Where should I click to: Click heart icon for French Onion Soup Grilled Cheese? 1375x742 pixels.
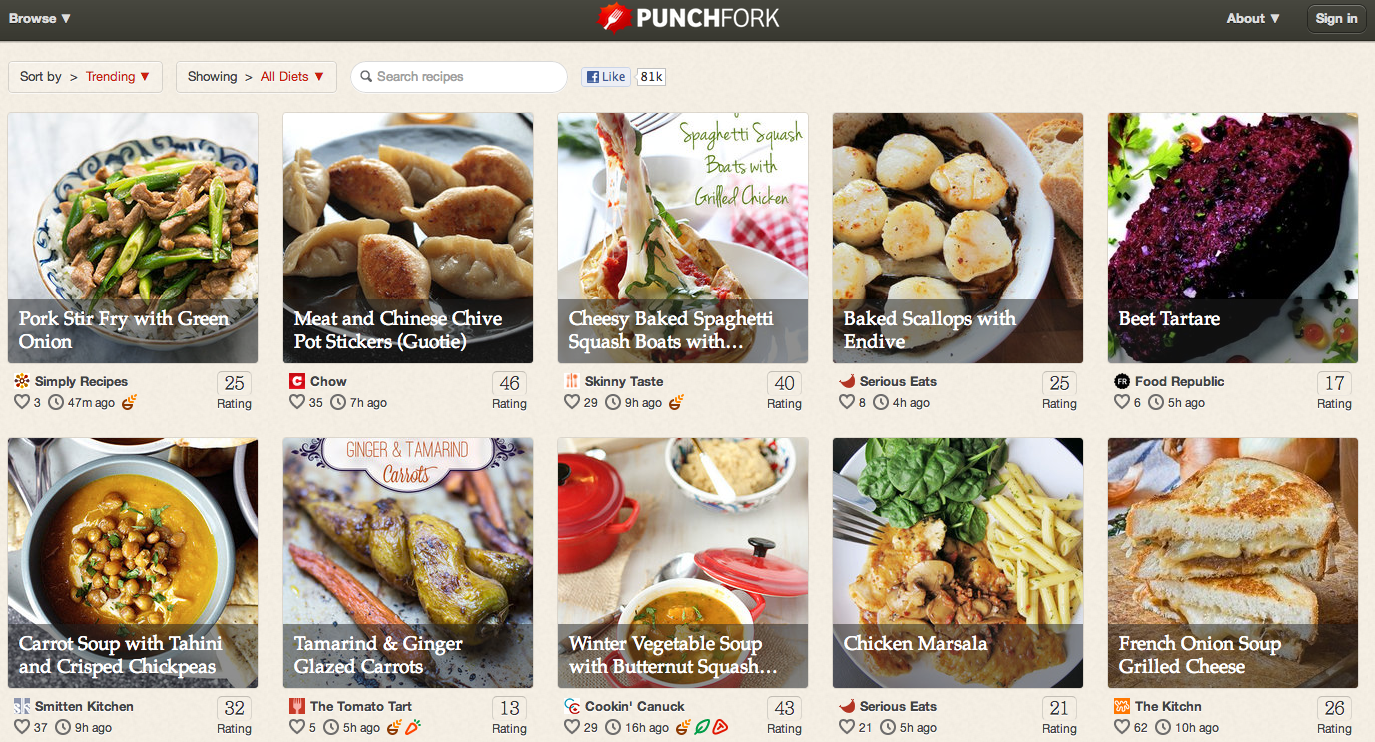click(x=1122, y=727)
